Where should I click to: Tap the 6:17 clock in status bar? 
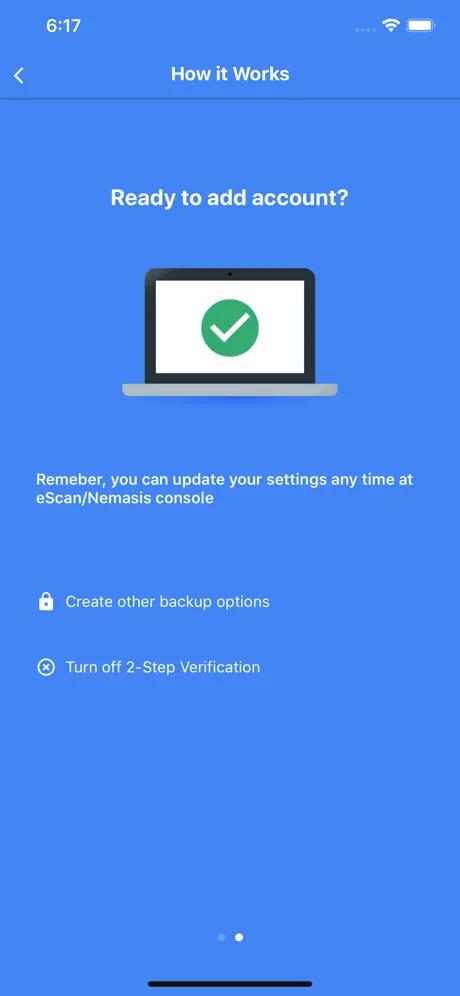pyautogui.click(x=64, y=25)
